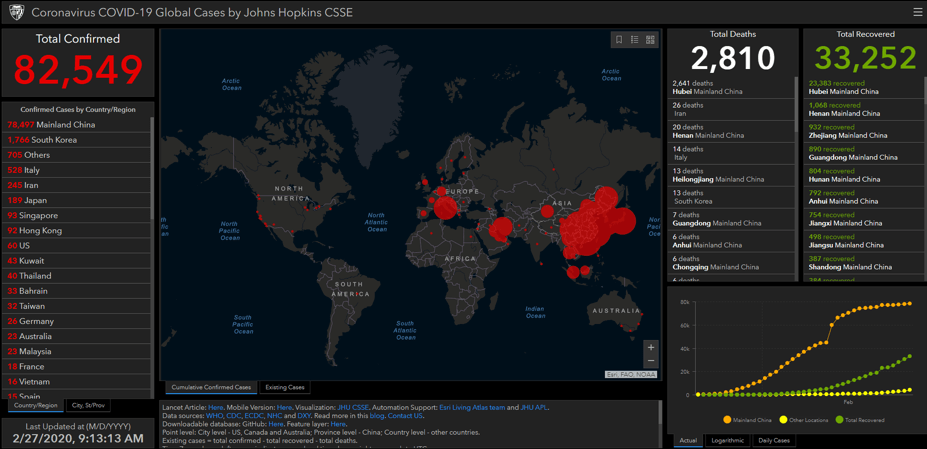Select '932 recovered Zhejiang' entry
The height and width of the screenshot is (449, 927).
pyautogui.click(x=864, y=131)
